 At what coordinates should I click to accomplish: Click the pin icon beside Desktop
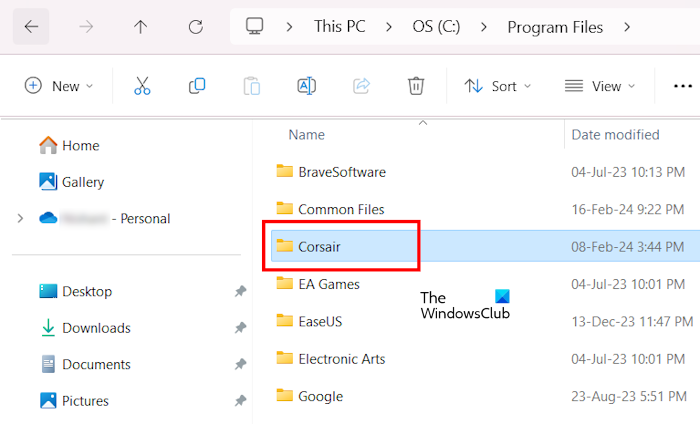click(241, 291)
